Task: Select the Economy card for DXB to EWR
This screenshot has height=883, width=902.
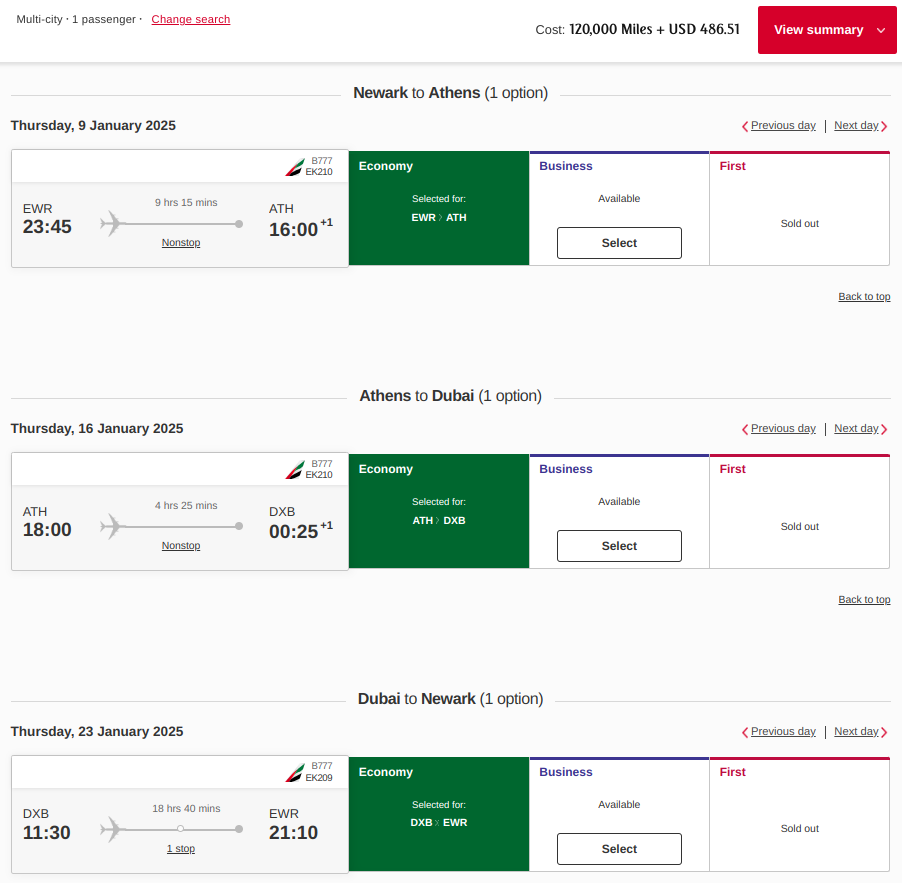Action: pos(438,814)
